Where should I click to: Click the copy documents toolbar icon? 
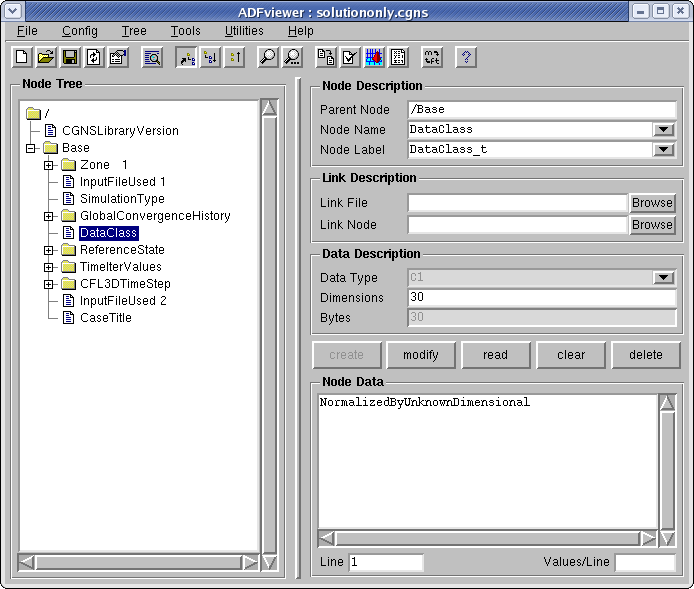[326, 57]
